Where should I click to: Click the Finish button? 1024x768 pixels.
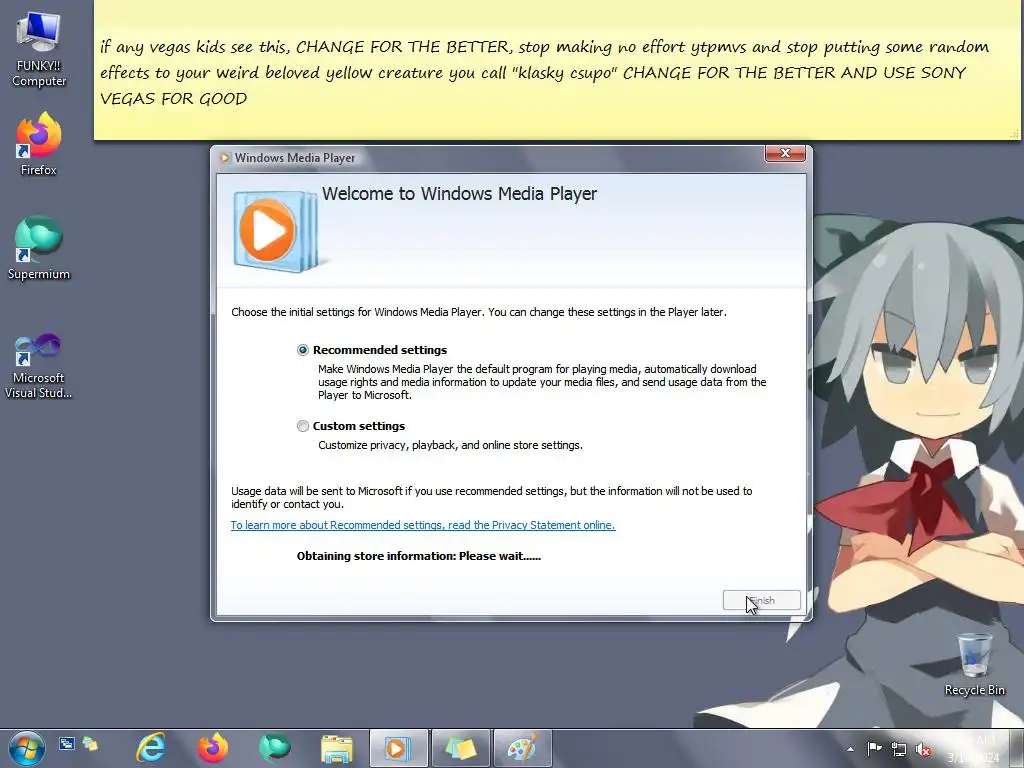pos(761,600)
